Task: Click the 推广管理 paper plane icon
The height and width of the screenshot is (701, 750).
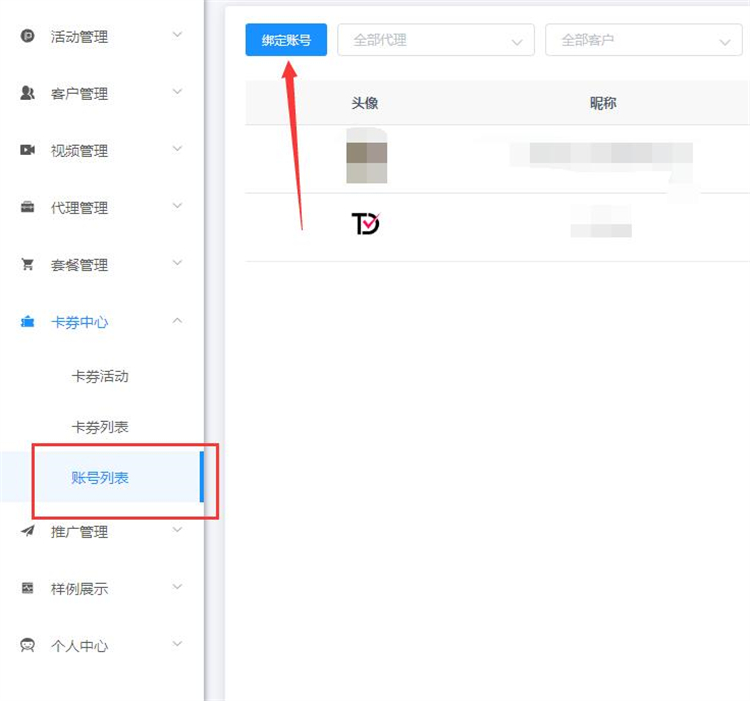Action: coord(27,530)
